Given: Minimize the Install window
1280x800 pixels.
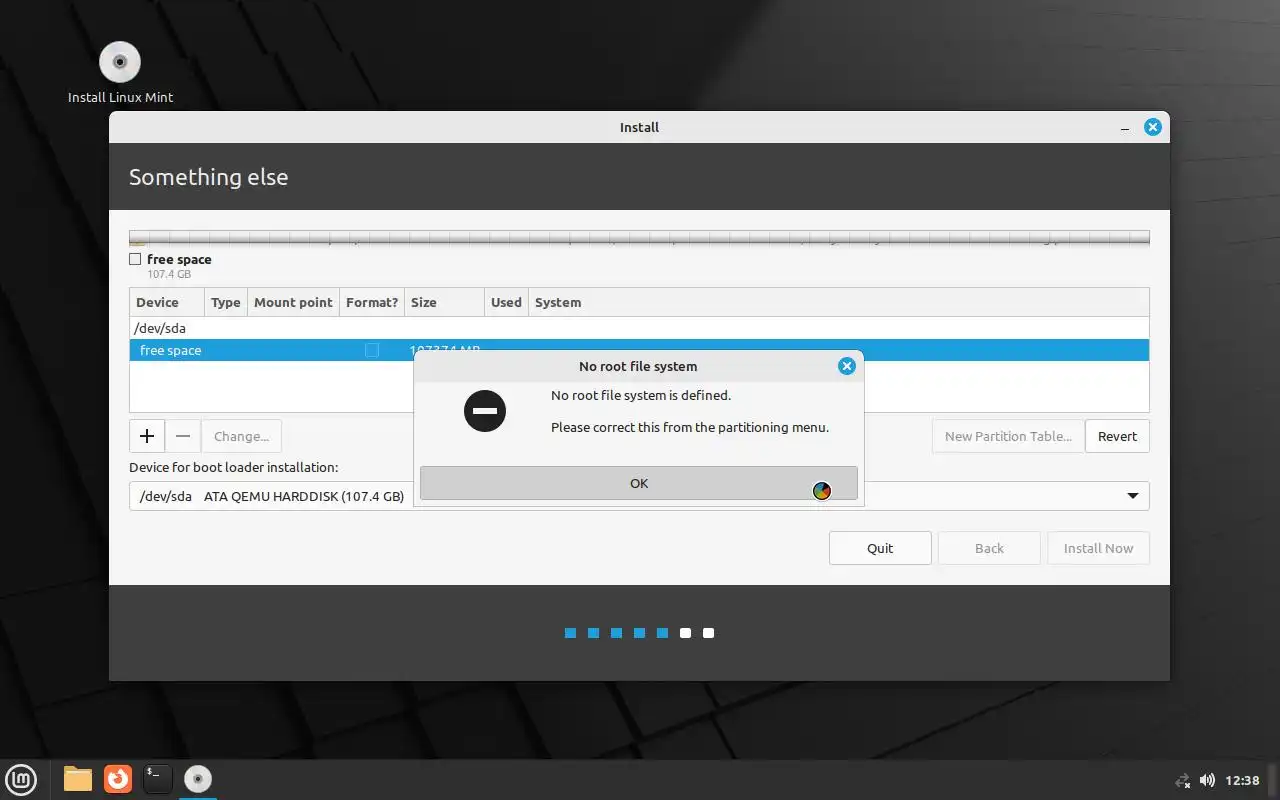Looking at the screenshot, I should tap(1126, 128).
